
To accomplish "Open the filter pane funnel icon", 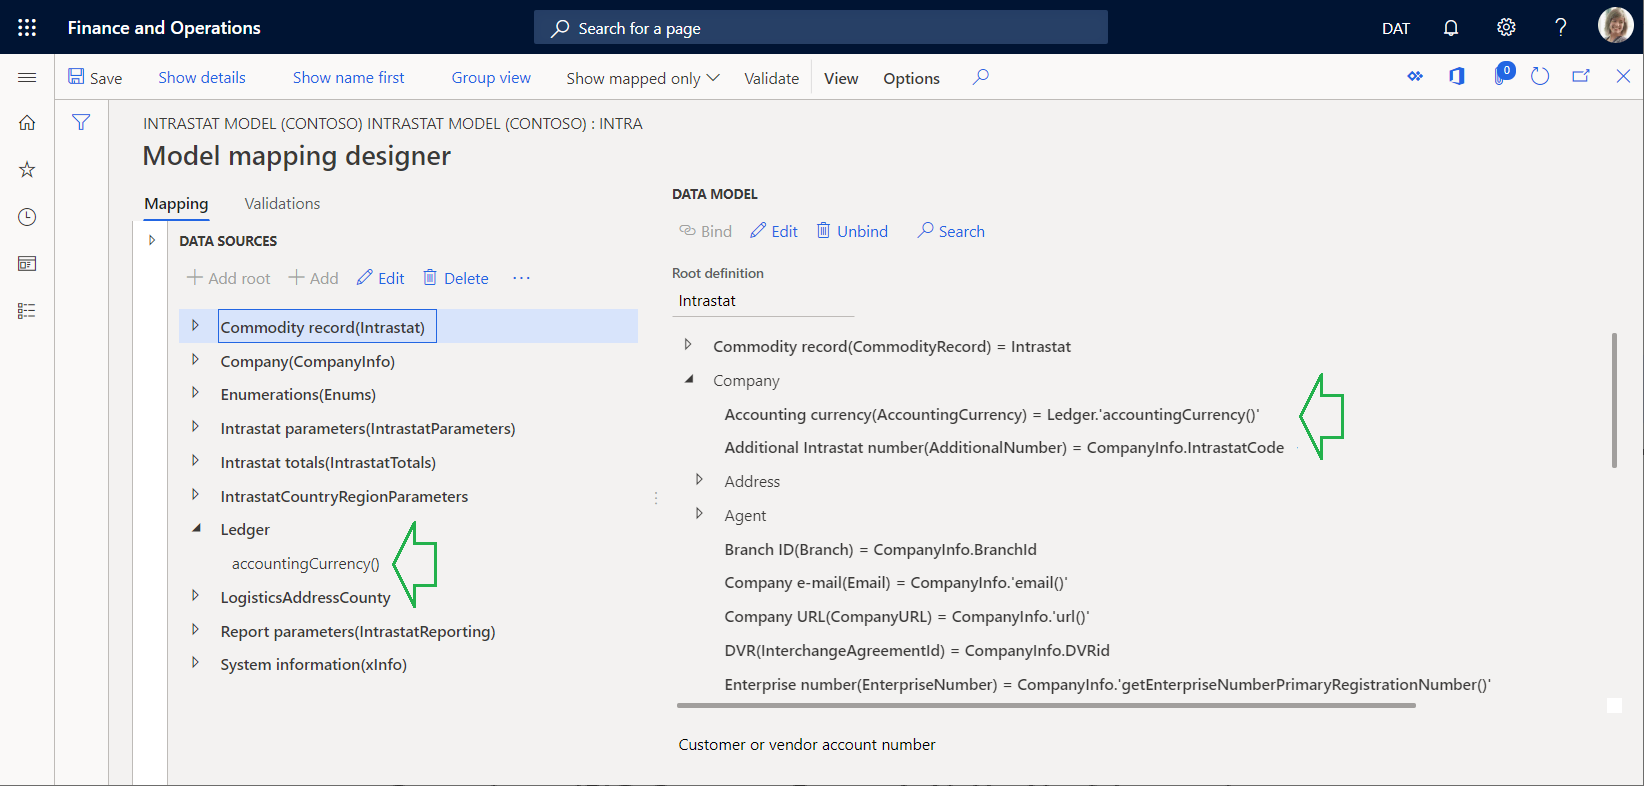I will [81, 122].
